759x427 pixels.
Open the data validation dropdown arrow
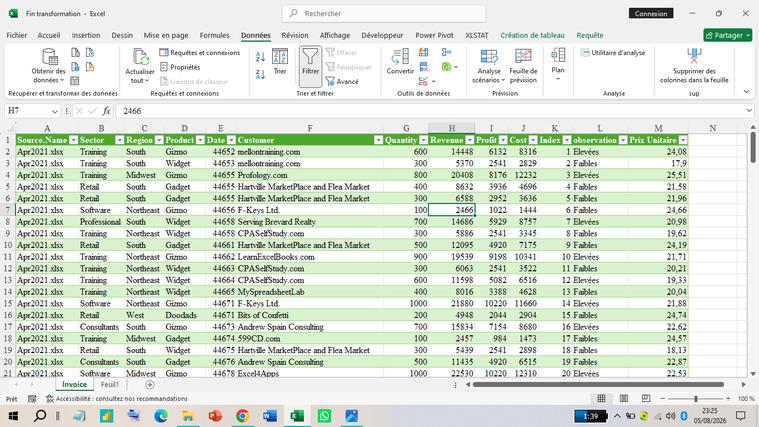click(x=434, y=81)
